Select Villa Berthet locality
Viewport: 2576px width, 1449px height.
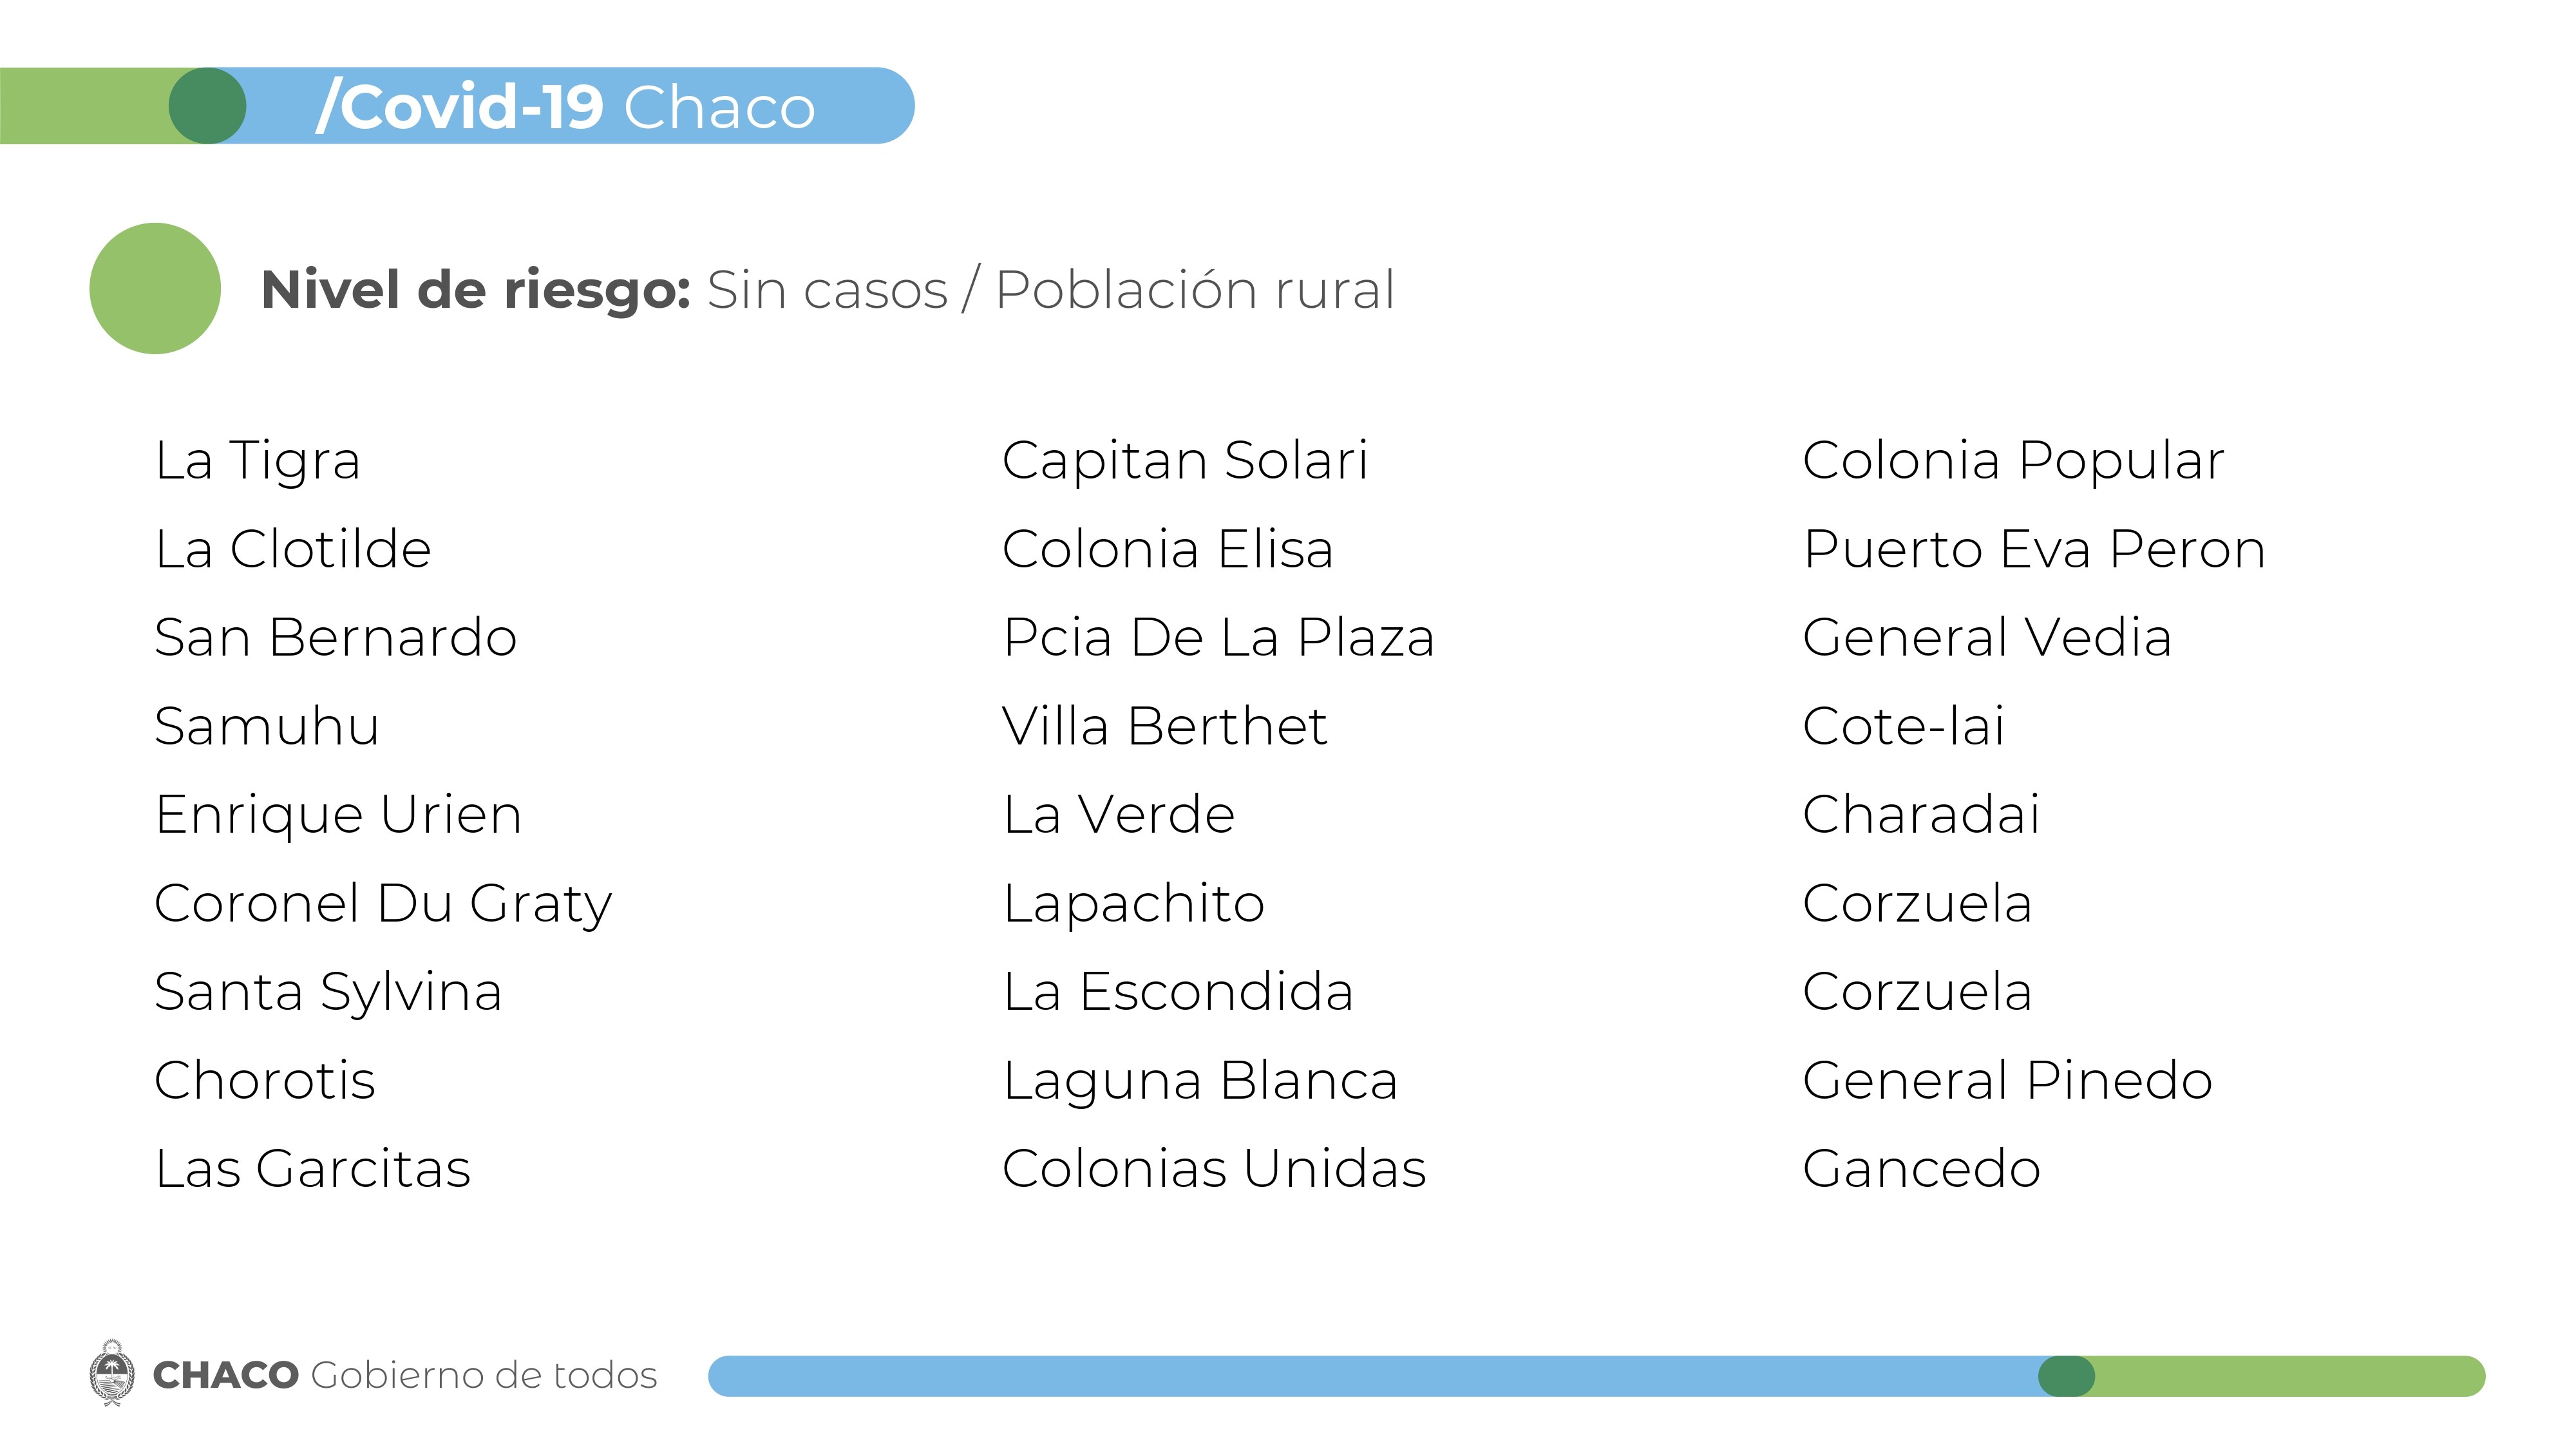coord(1165,725)
